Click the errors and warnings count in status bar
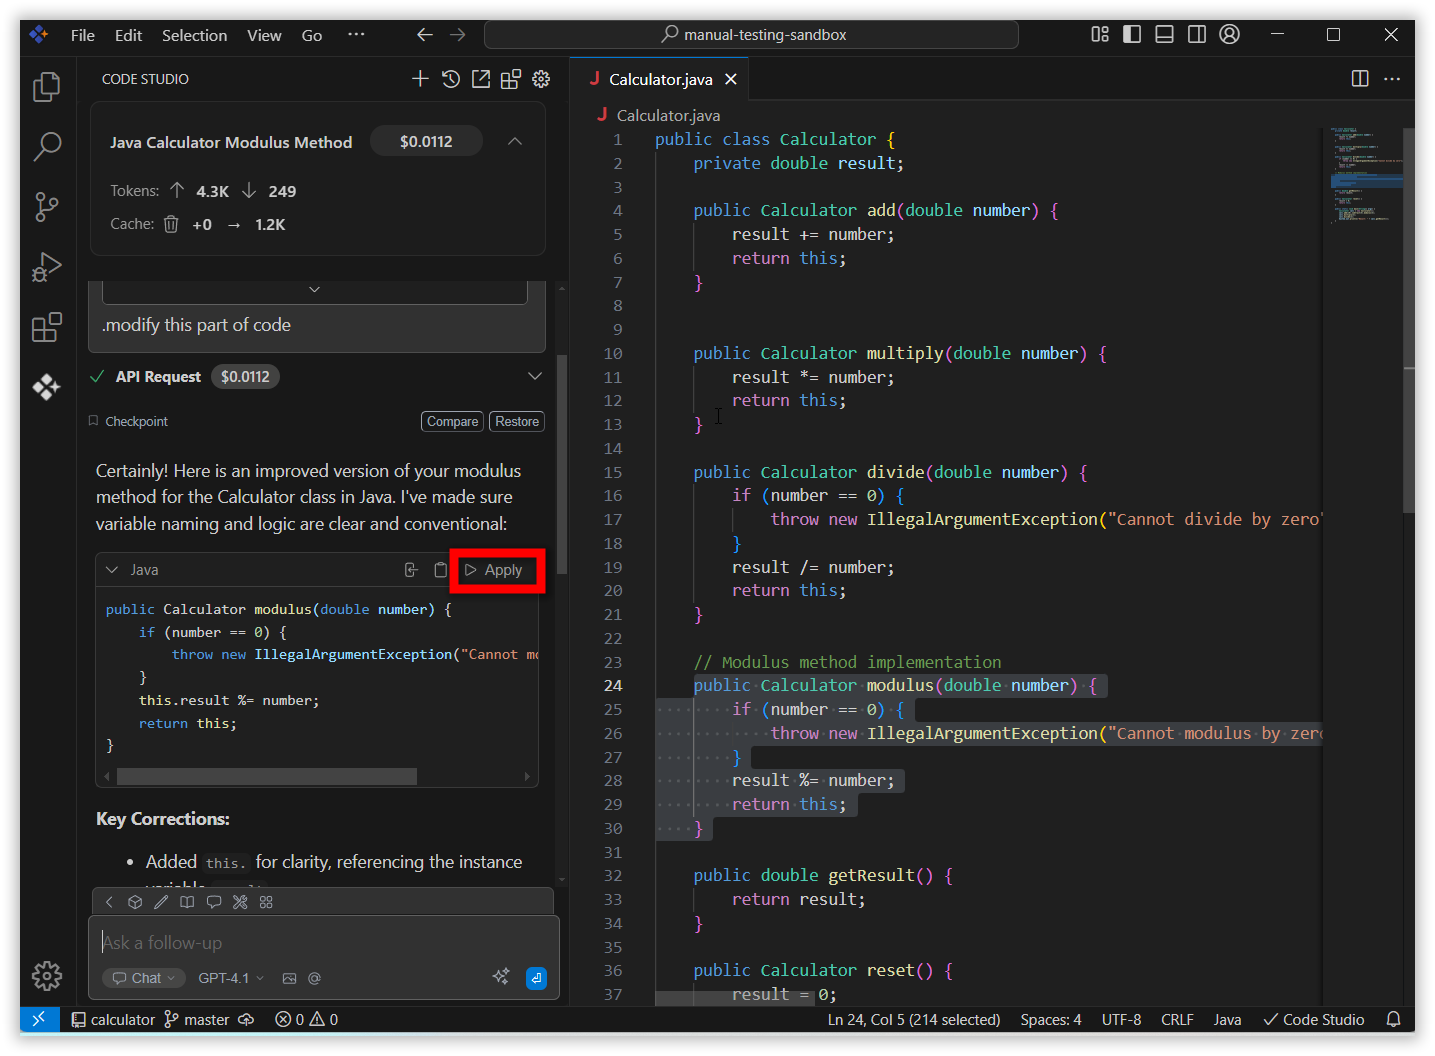This screenshot has height=1056, width=1435. click(x=307, y=1019)
